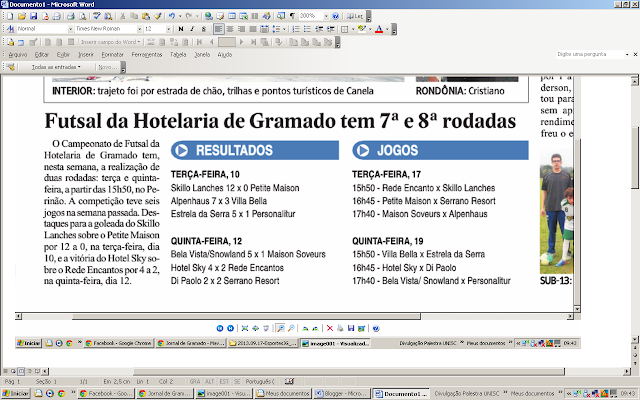The height and width of the screenshot is (400, 640).
Task: Cut the selection with the scissors icon
Action: pos(122,16)
